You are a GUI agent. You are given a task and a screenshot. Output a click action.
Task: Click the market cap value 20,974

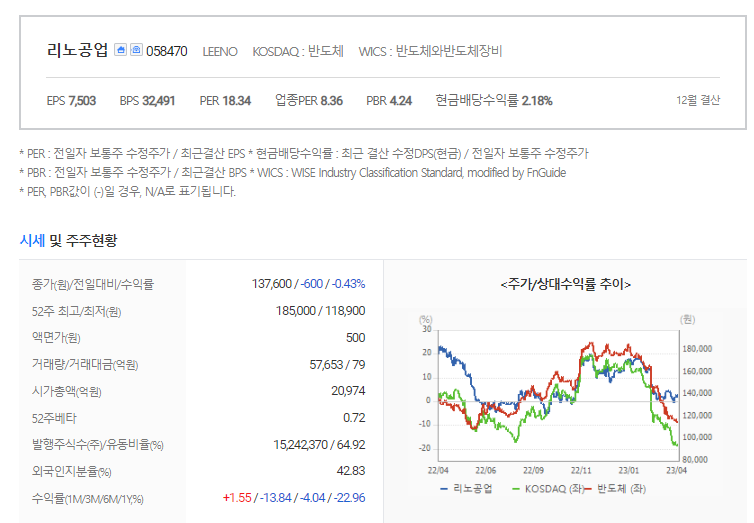pos(348,391)
